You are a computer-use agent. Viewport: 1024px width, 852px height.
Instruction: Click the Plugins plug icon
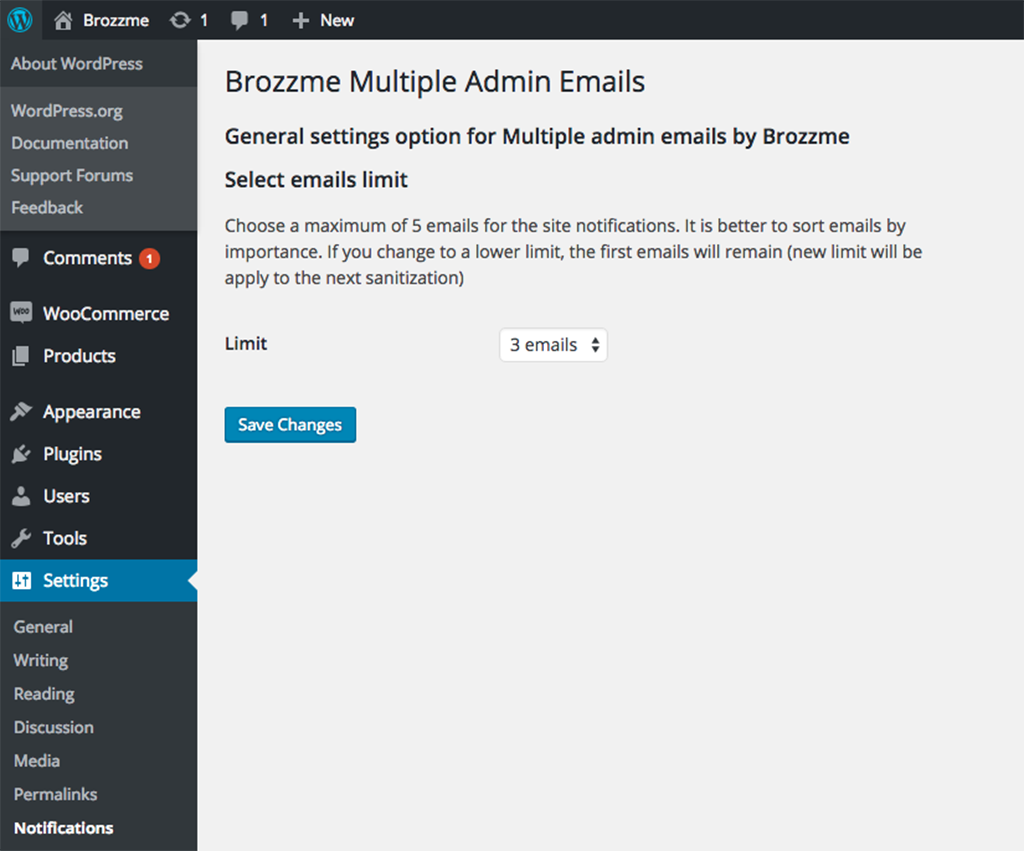21,454
